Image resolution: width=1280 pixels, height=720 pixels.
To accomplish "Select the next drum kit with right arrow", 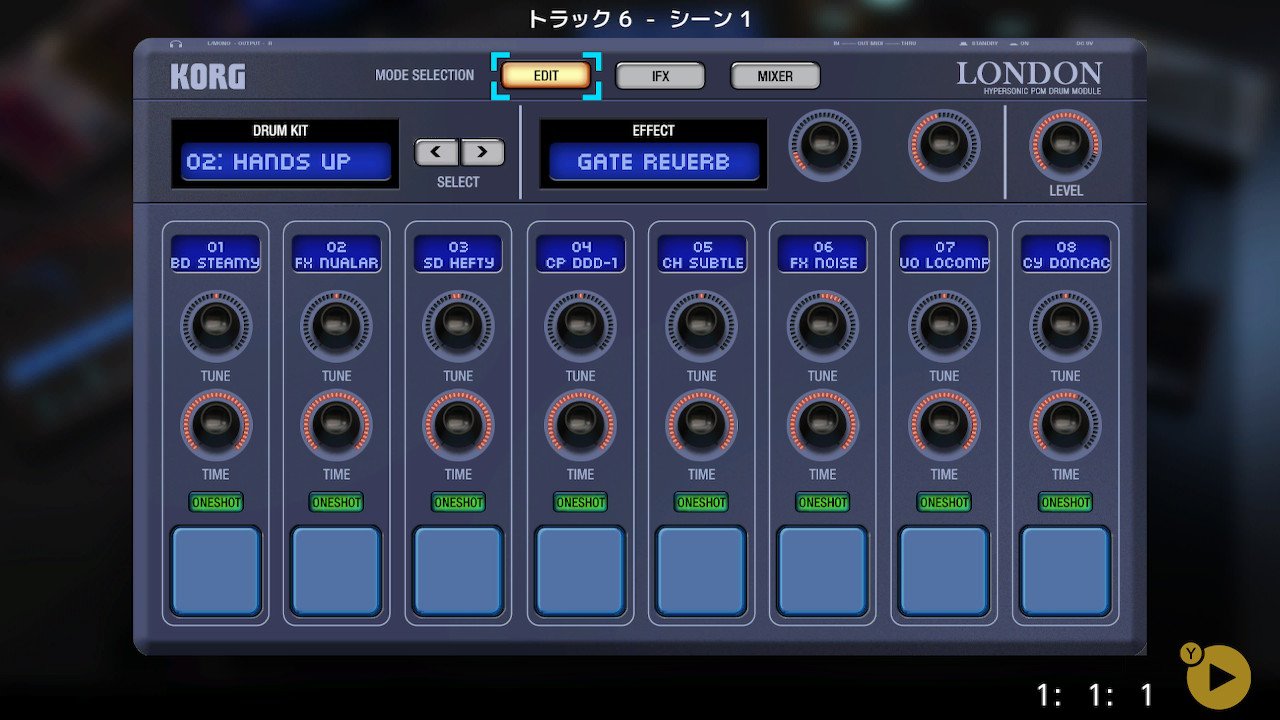I will (x=482, y=153).
